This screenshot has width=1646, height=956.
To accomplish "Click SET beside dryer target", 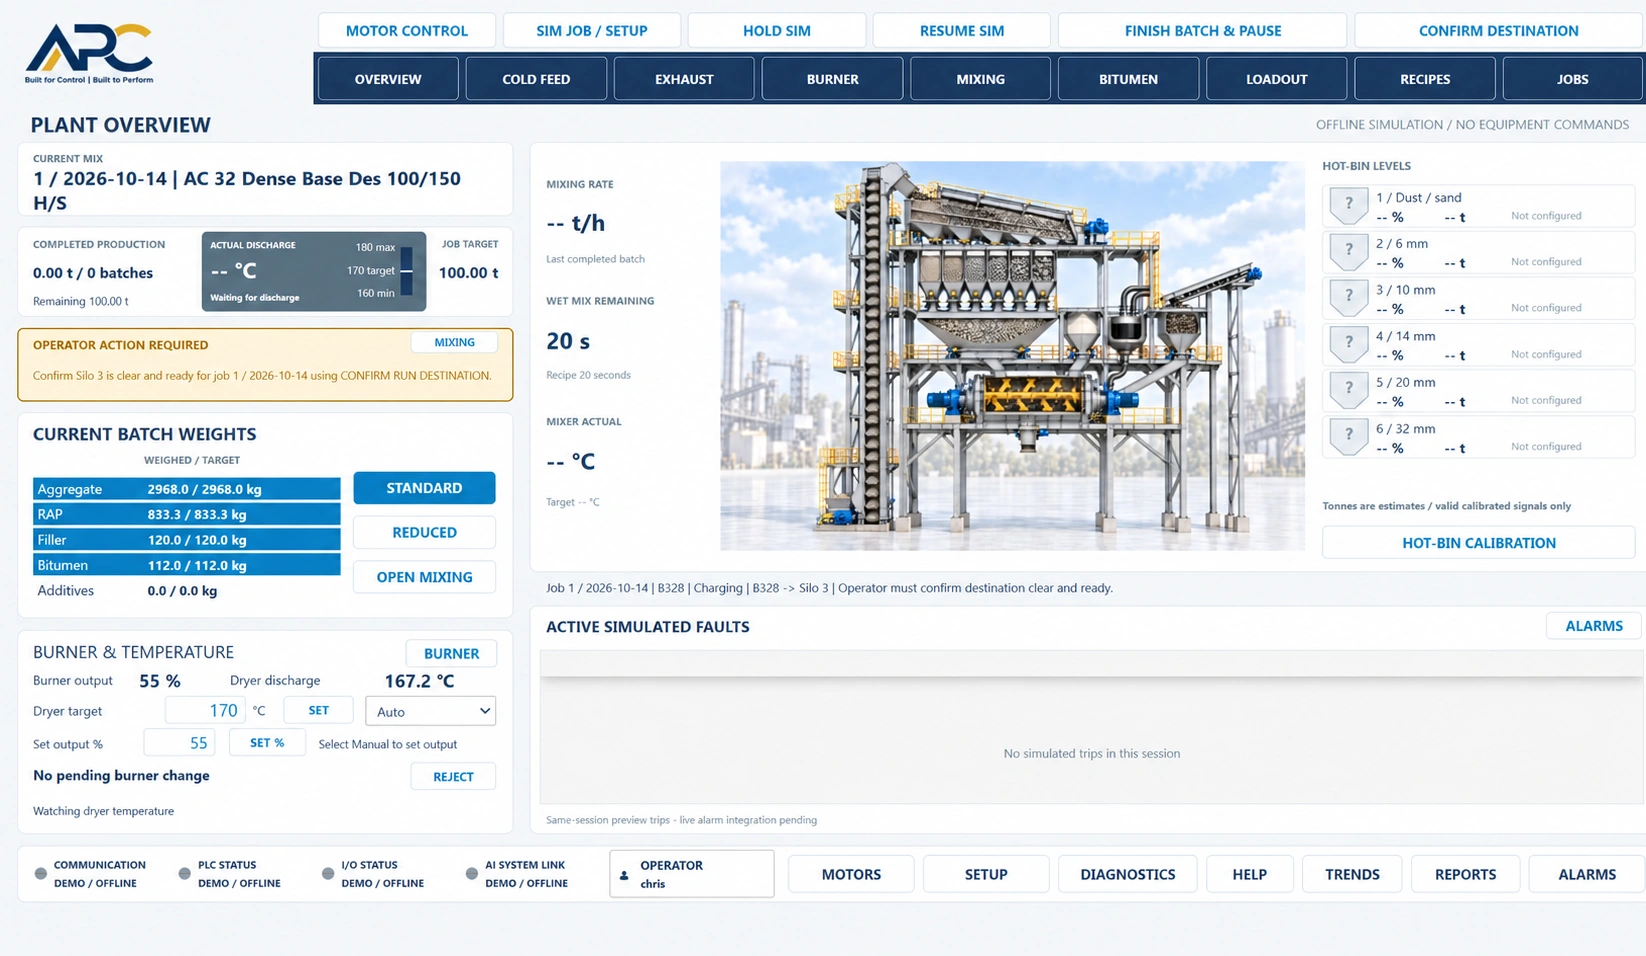I will point(318,710).
